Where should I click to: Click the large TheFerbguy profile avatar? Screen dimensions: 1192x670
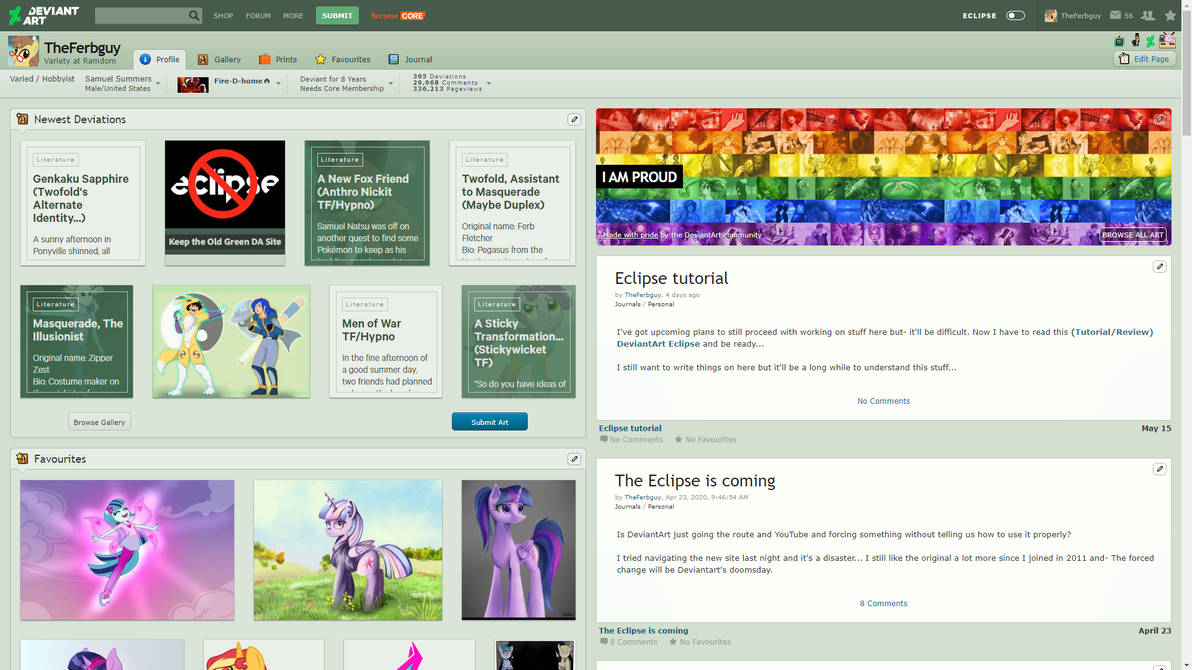[x=23, y=52]
